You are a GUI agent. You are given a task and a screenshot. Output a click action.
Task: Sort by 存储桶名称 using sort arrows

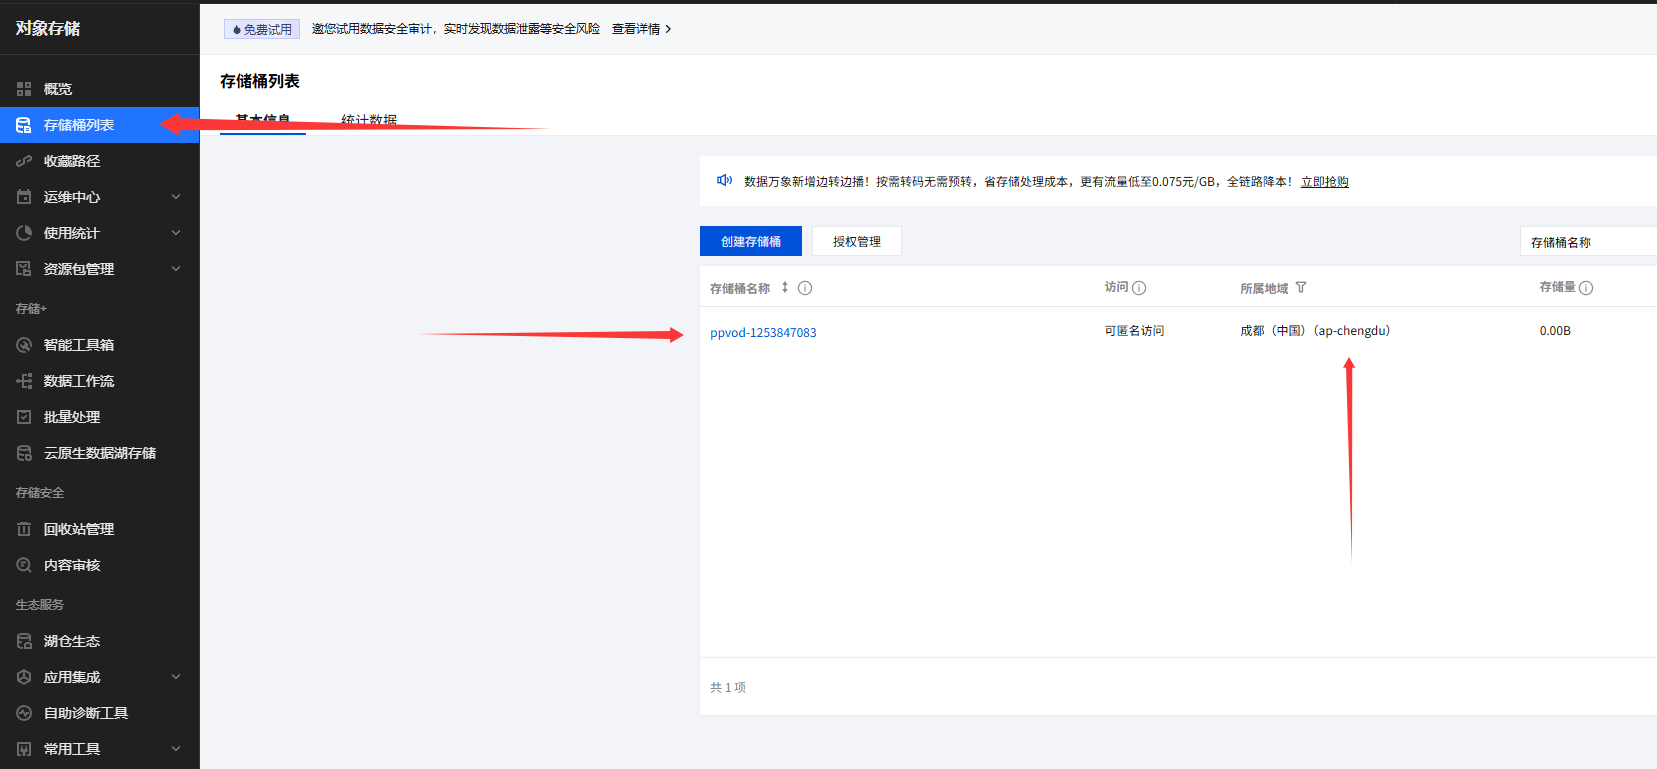[x=785, y=287]
